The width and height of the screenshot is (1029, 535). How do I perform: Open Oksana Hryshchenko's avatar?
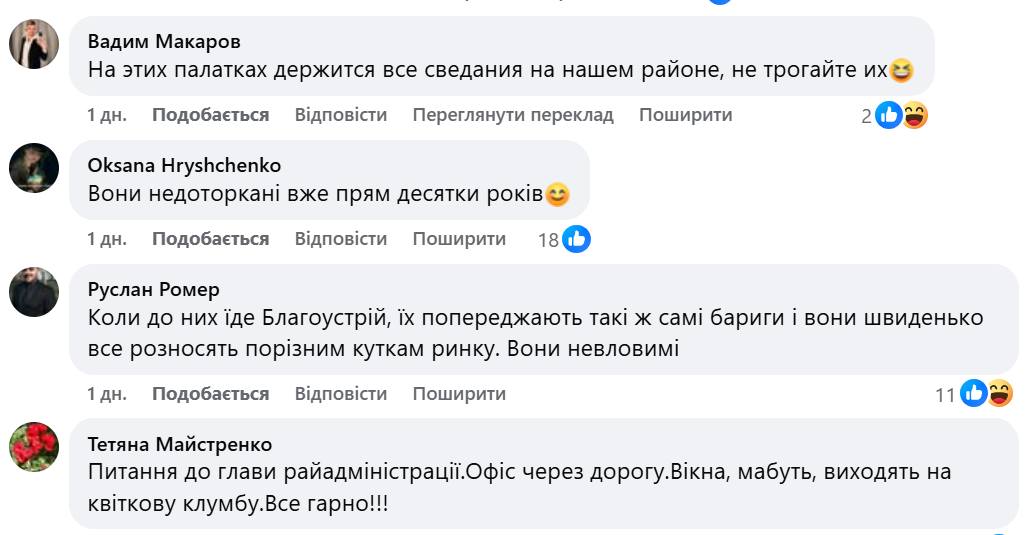coord(34,167)
